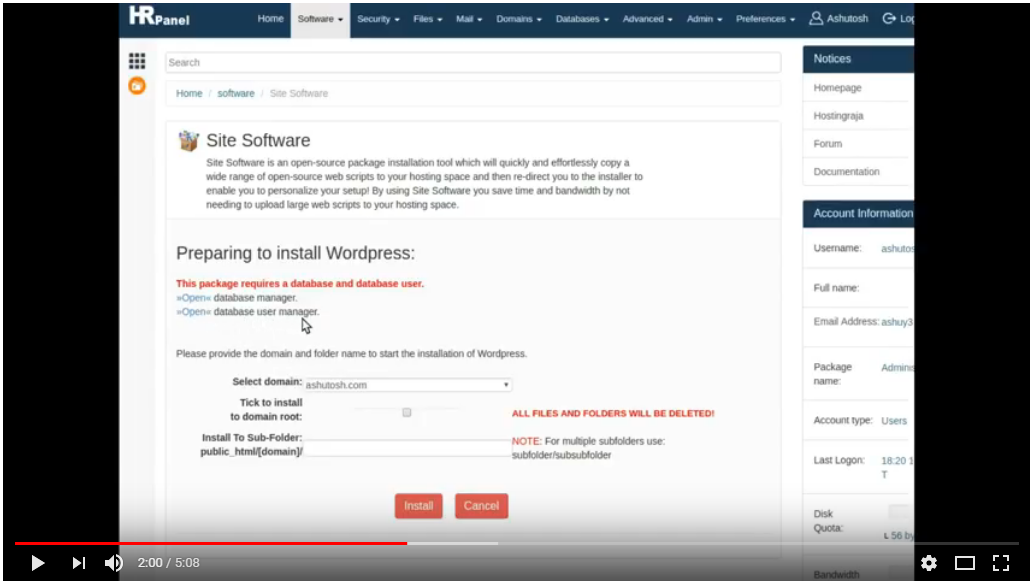Expand the Domains menu
This screenshot has width=1031, height=584.
519,19
